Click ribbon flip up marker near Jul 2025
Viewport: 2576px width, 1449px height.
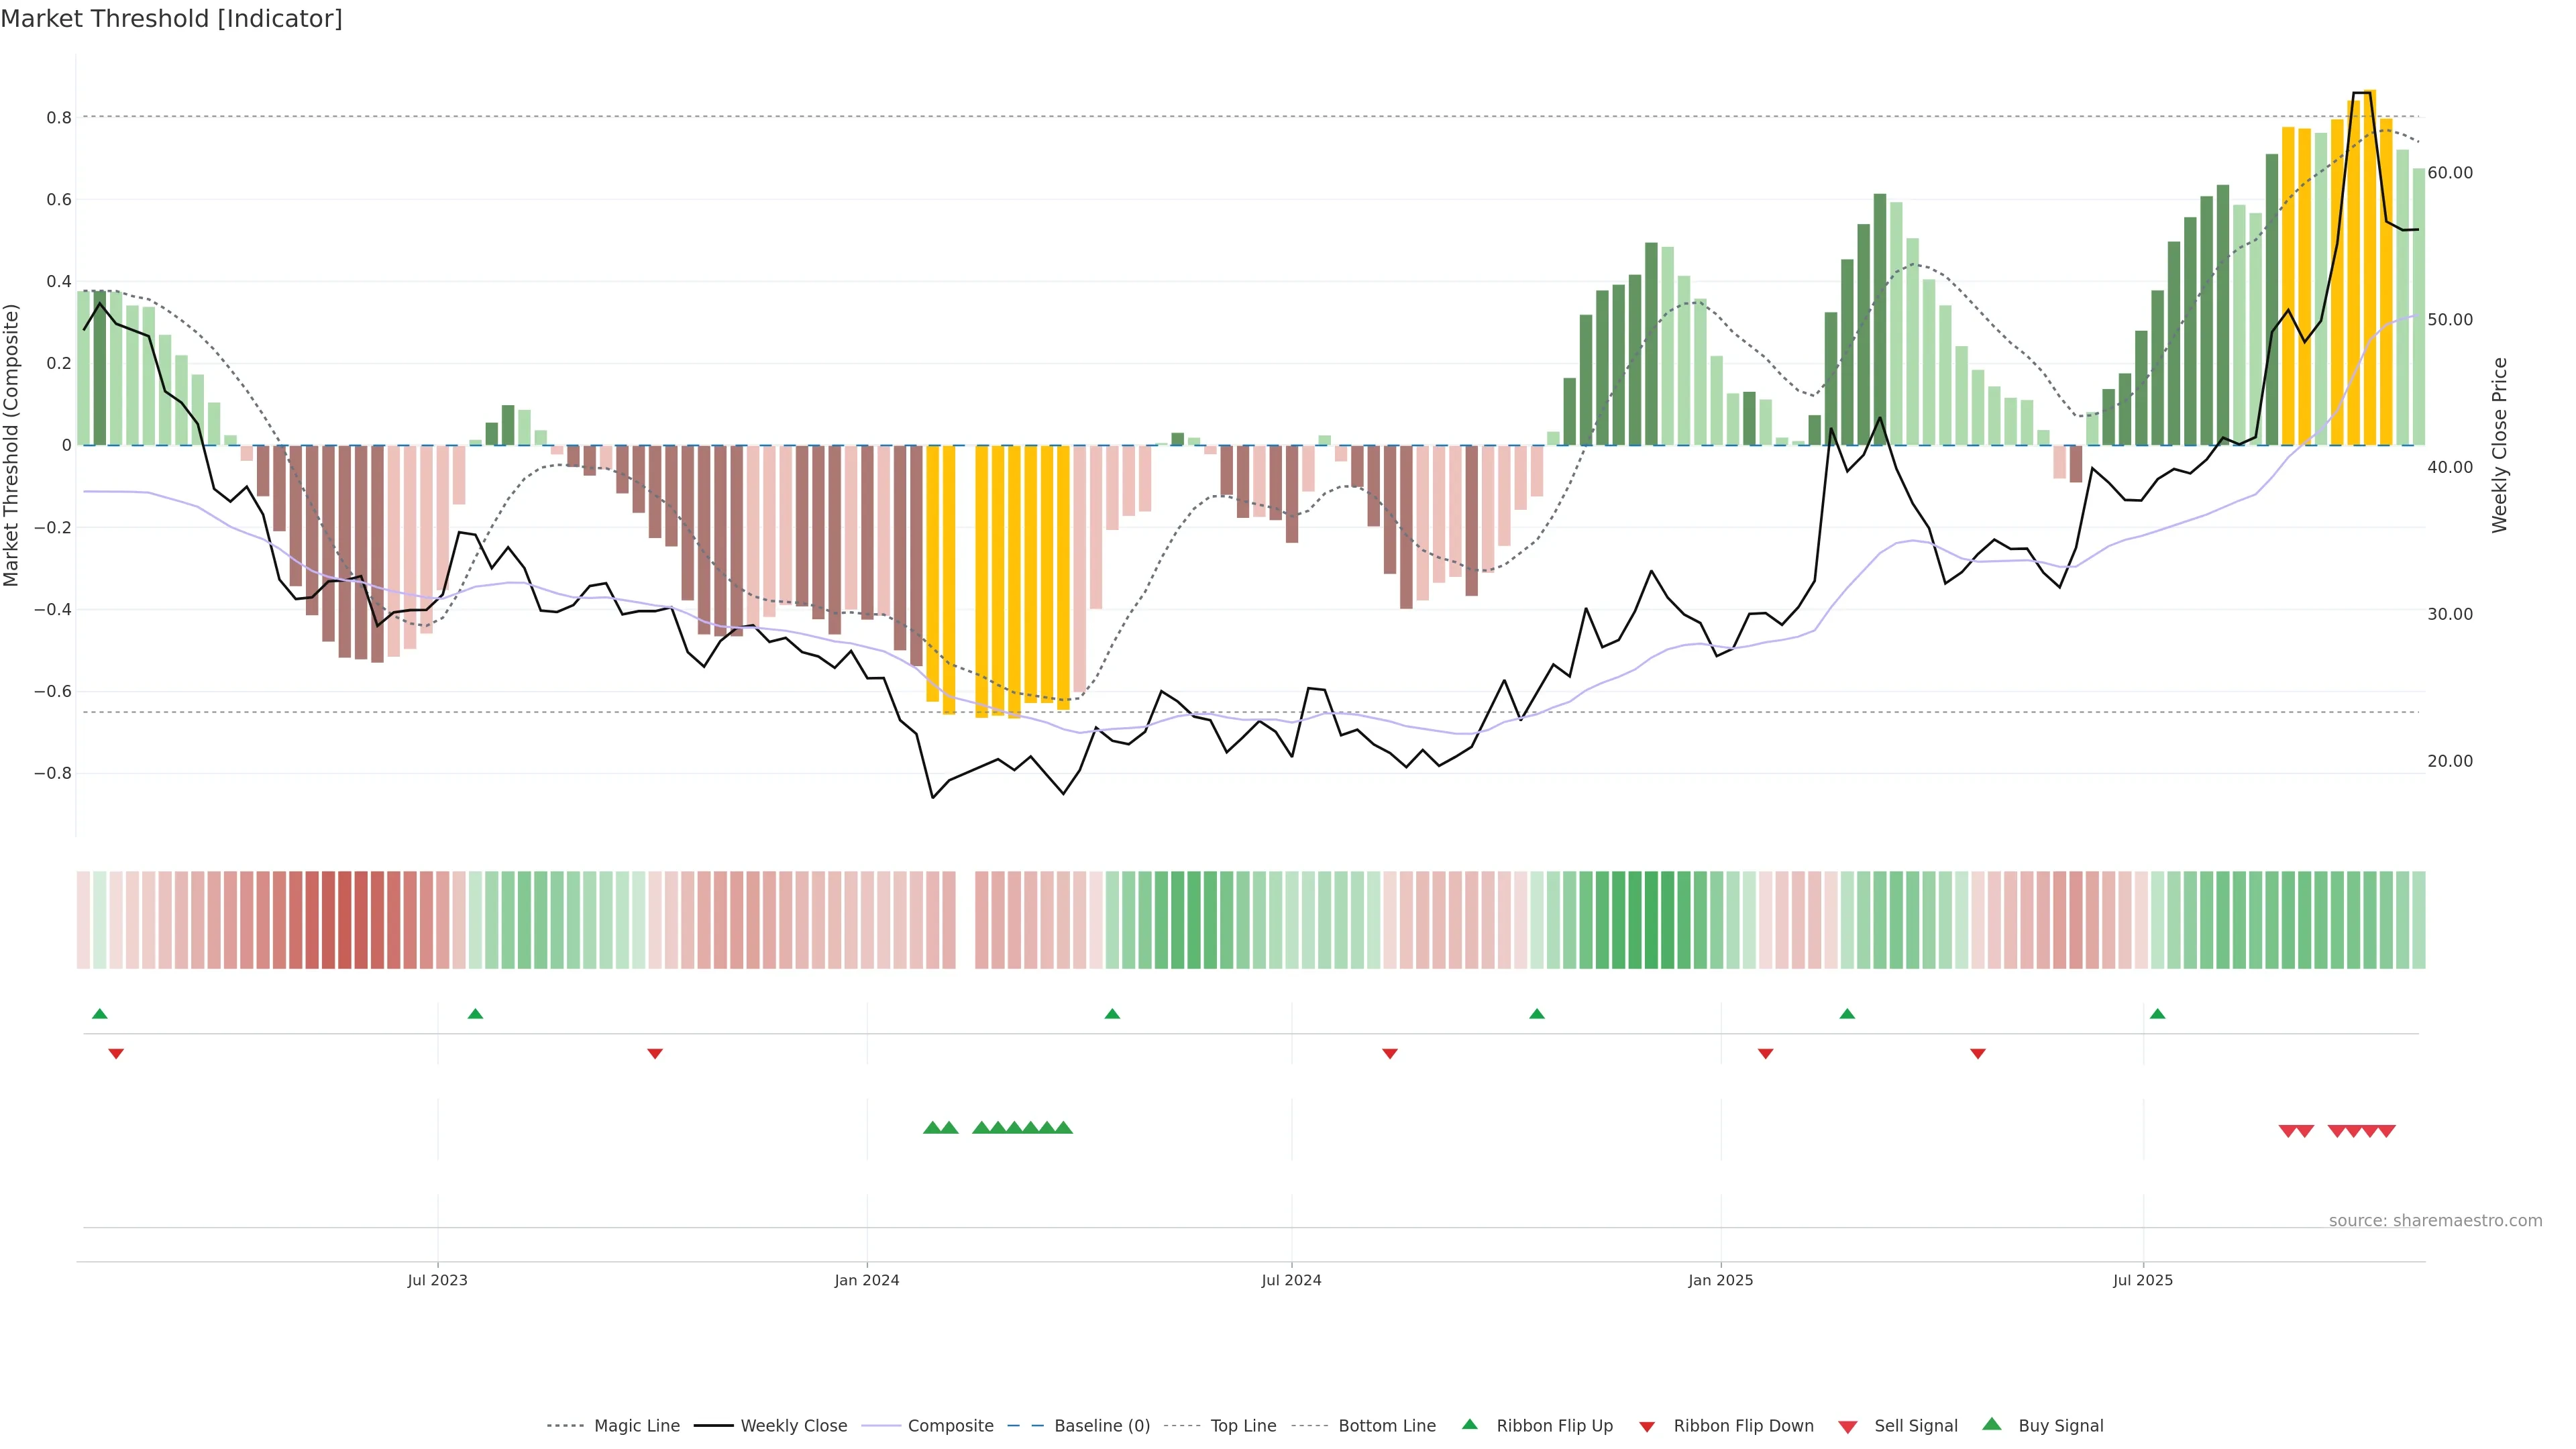tap(2157, 1014)
